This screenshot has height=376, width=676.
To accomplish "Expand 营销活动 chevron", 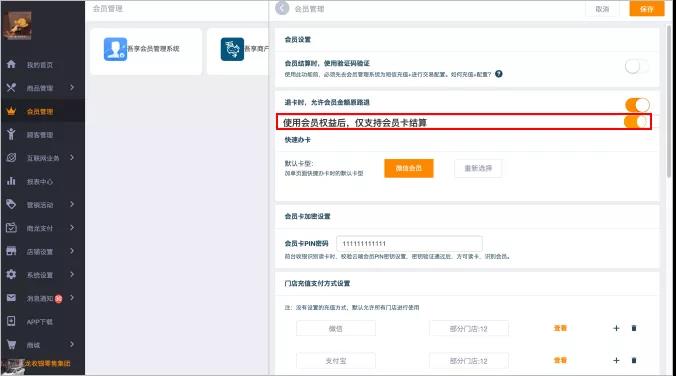I will [72, 204].
